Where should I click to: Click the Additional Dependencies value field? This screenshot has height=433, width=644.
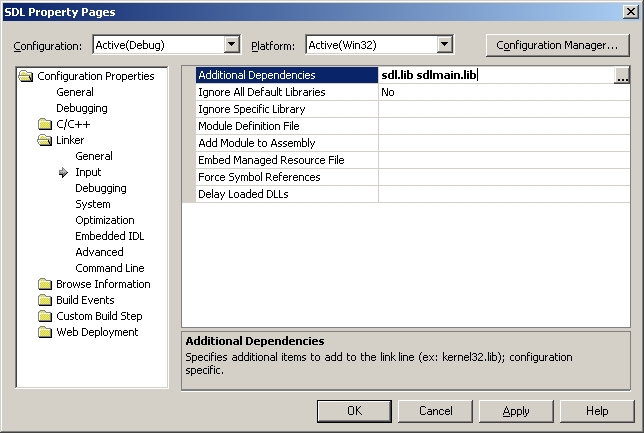tap(496, 75)
